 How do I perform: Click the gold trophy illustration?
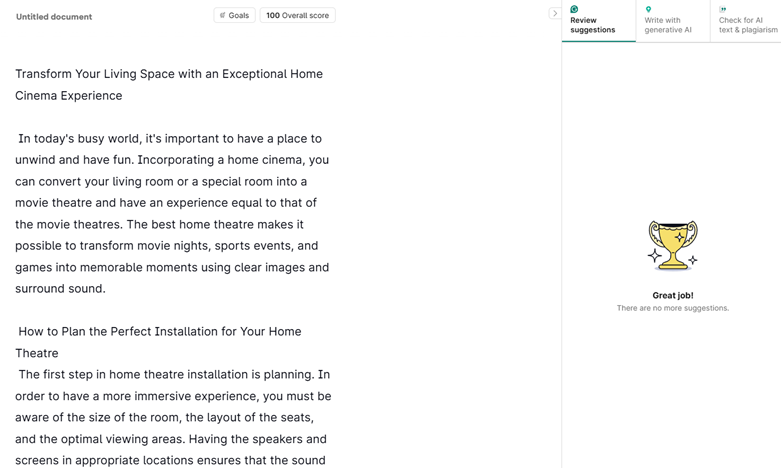(x=672, y=245)
